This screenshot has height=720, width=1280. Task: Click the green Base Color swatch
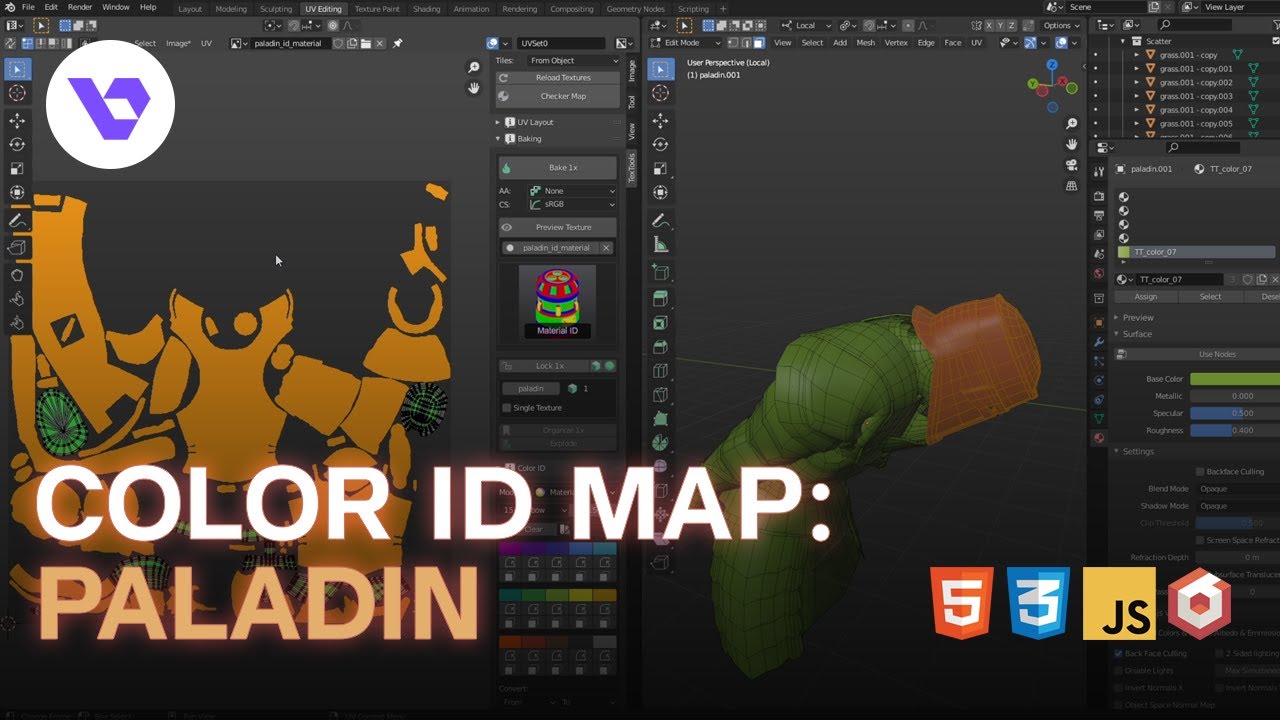pos(1235,379)
